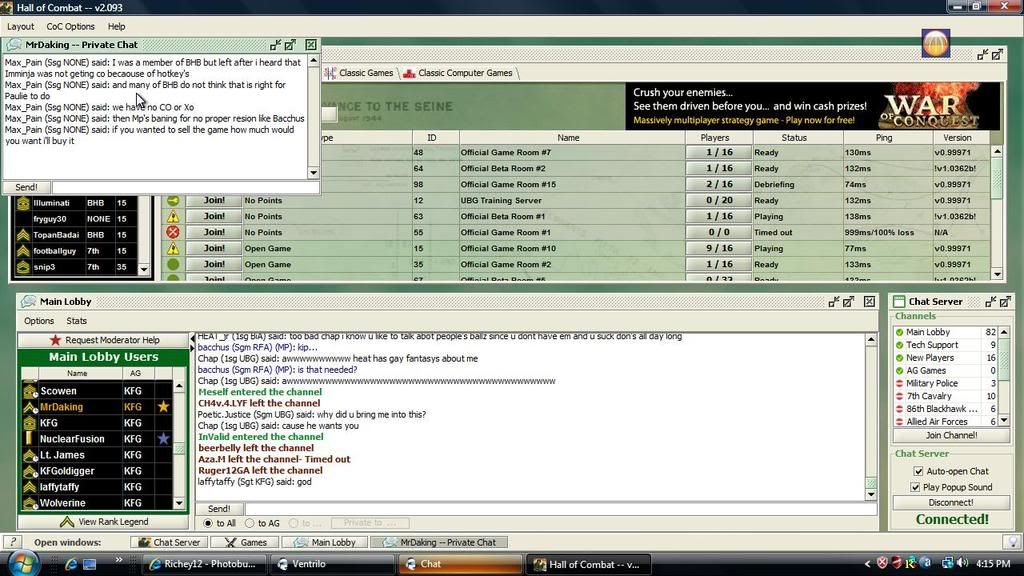This screenshot has height=576, width=1024.
Task: Expand the Stats menu in Main Lobby
Action: (76, 321)
